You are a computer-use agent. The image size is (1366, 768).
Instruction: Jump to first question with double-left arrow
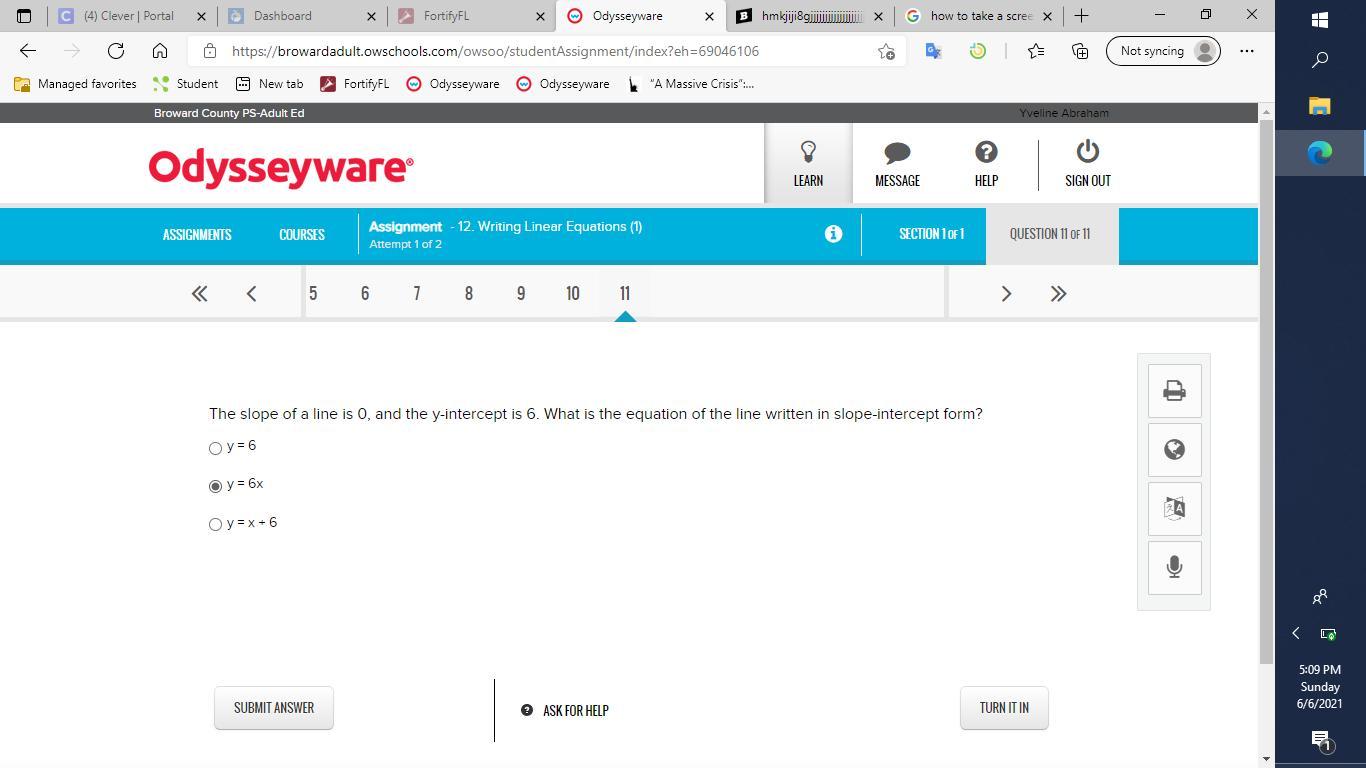pos(199,293)
